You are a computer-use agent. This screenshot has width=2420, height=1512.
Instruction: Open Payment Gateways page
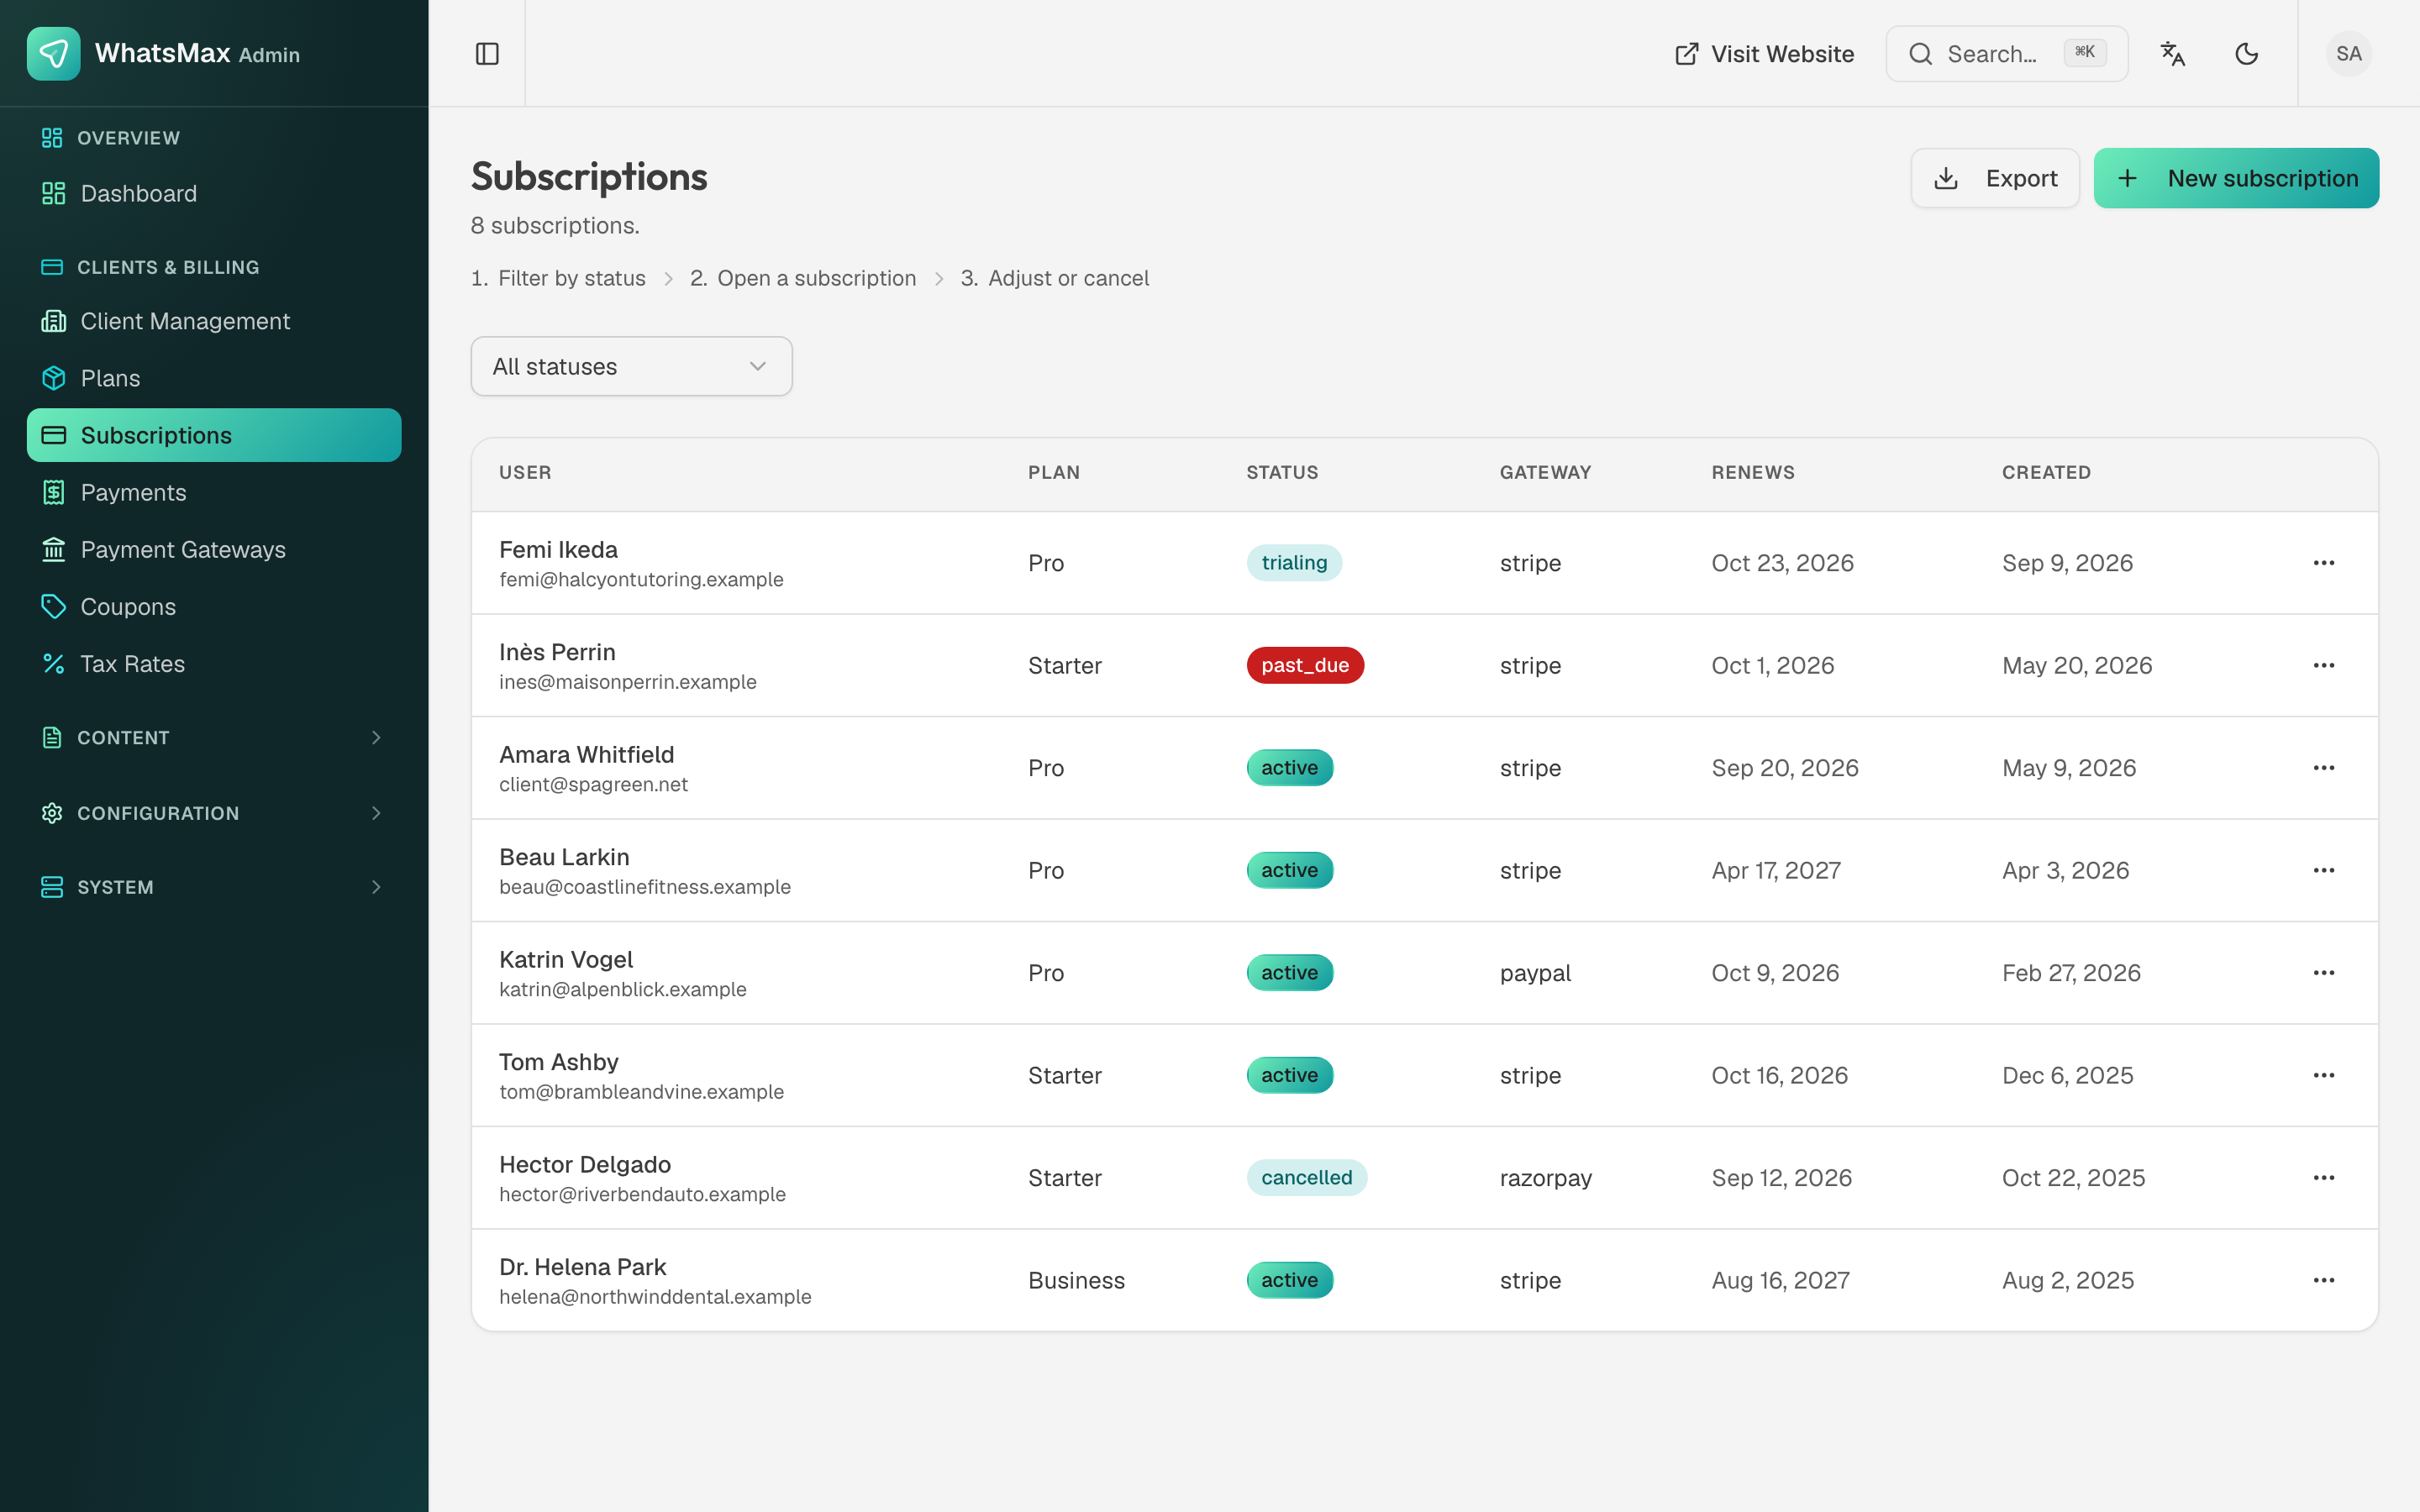[x=214, y=550]
